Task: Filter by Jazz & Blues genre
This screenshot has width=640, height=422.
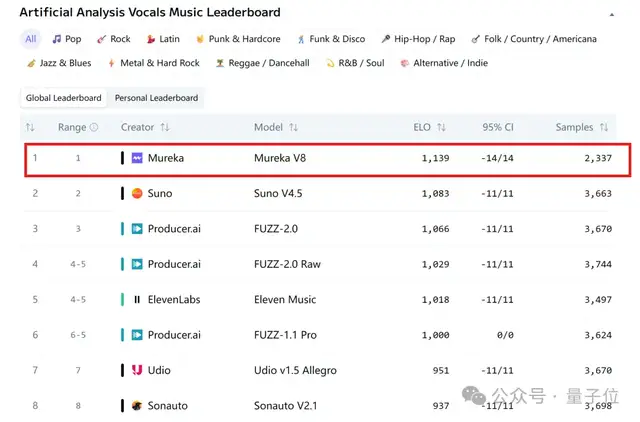Action: point(59,63)
